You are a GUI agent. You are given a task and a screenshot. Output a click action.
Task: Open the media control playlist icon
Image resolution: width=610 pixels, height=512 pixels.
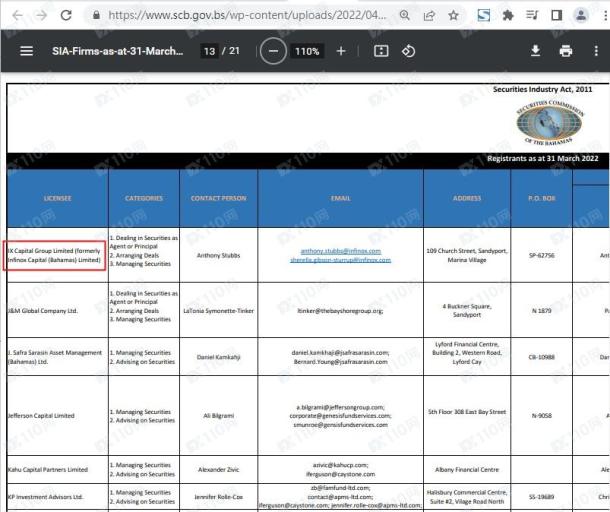pyautogui.click(x=532, y=15)
